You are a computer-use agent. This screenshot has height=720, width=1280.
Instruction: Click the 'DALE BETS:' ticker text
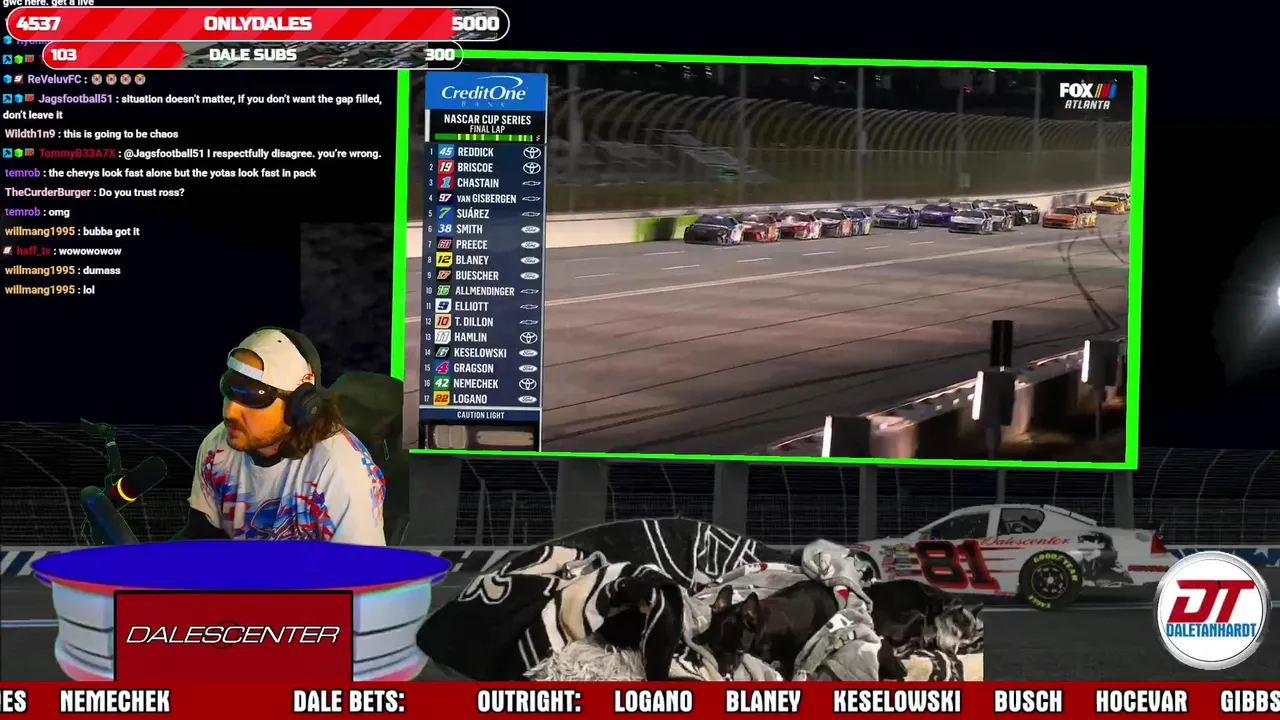pos(349,701)
